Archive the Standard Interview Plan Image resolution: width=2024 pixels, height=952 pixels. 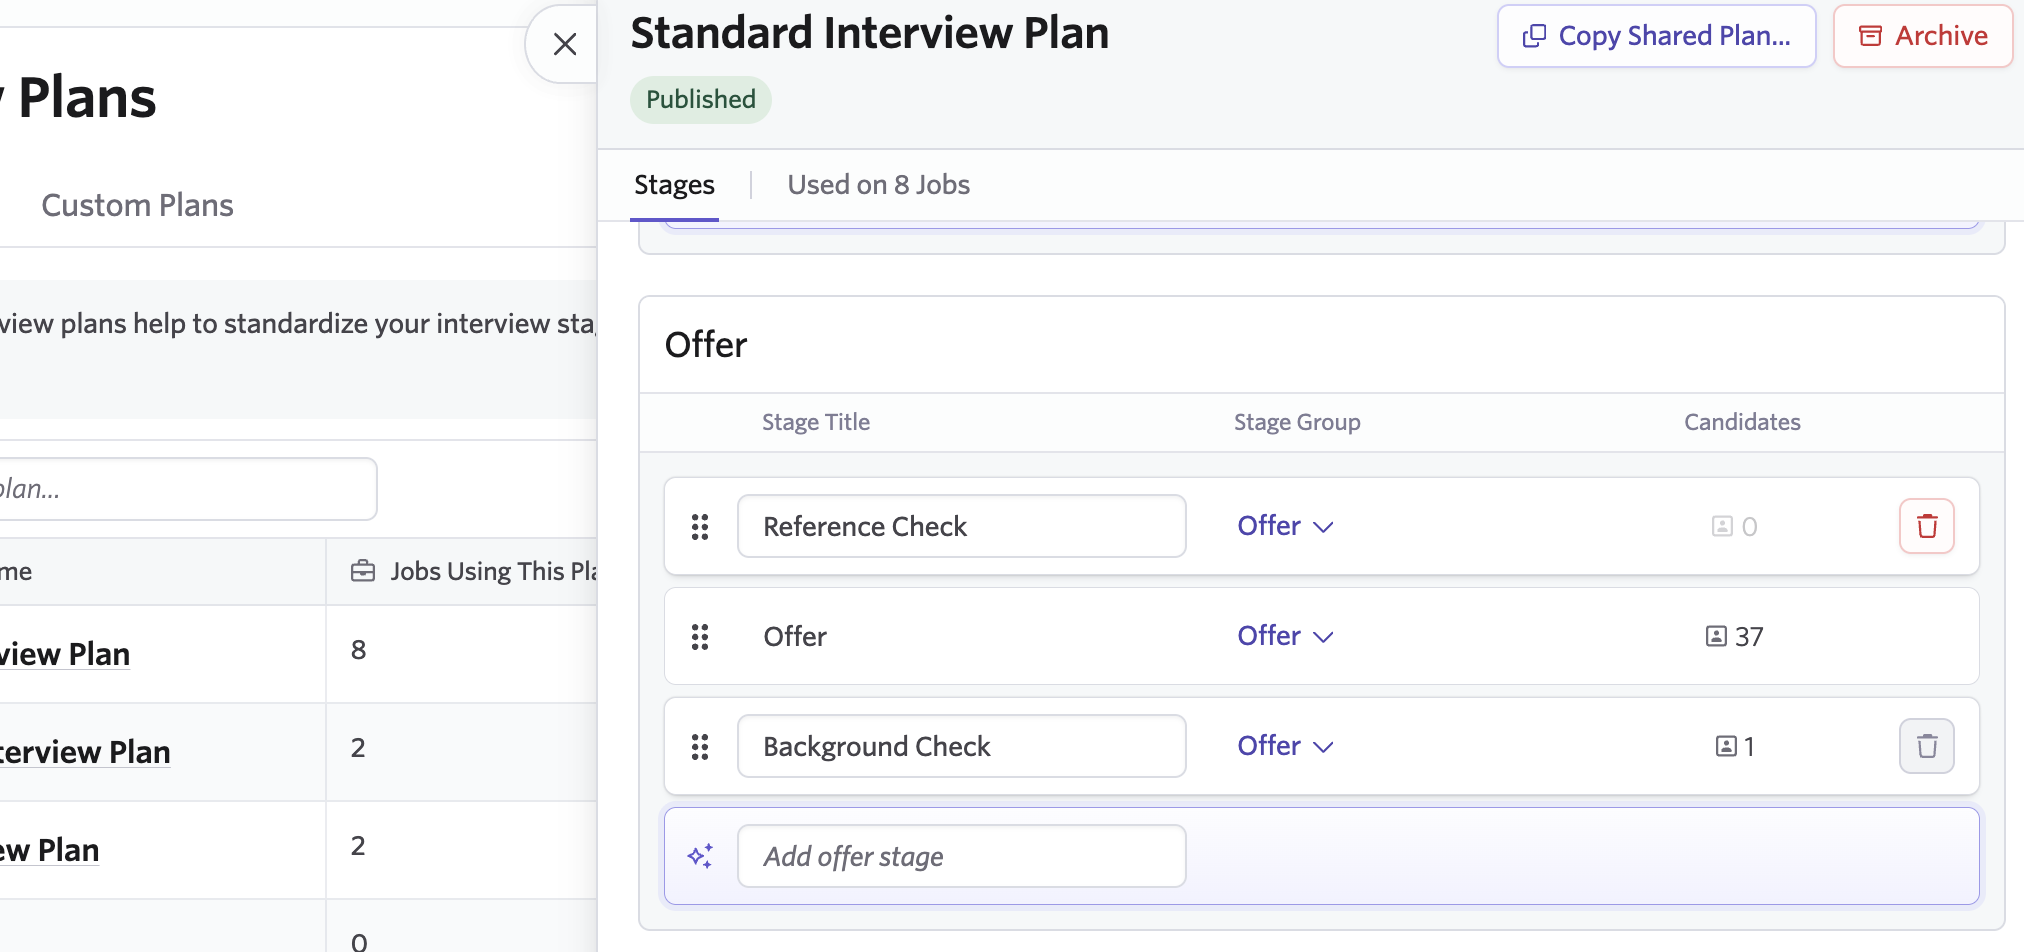point(1922,36)
